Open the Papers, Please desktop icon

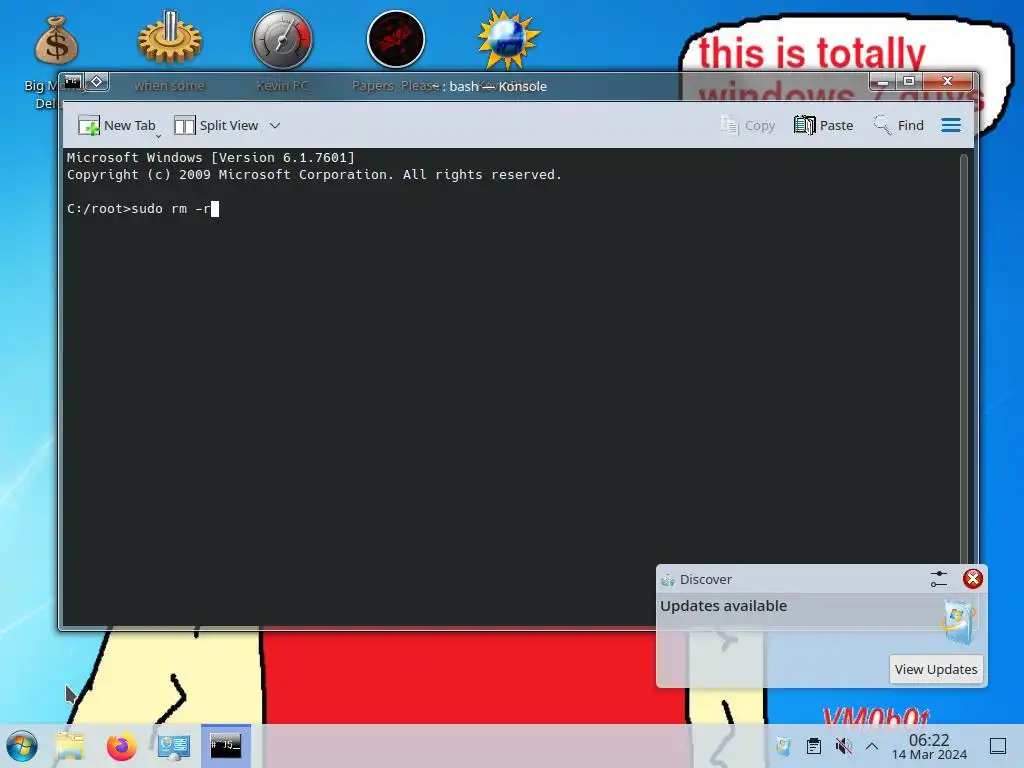click(x=396, y=39)
